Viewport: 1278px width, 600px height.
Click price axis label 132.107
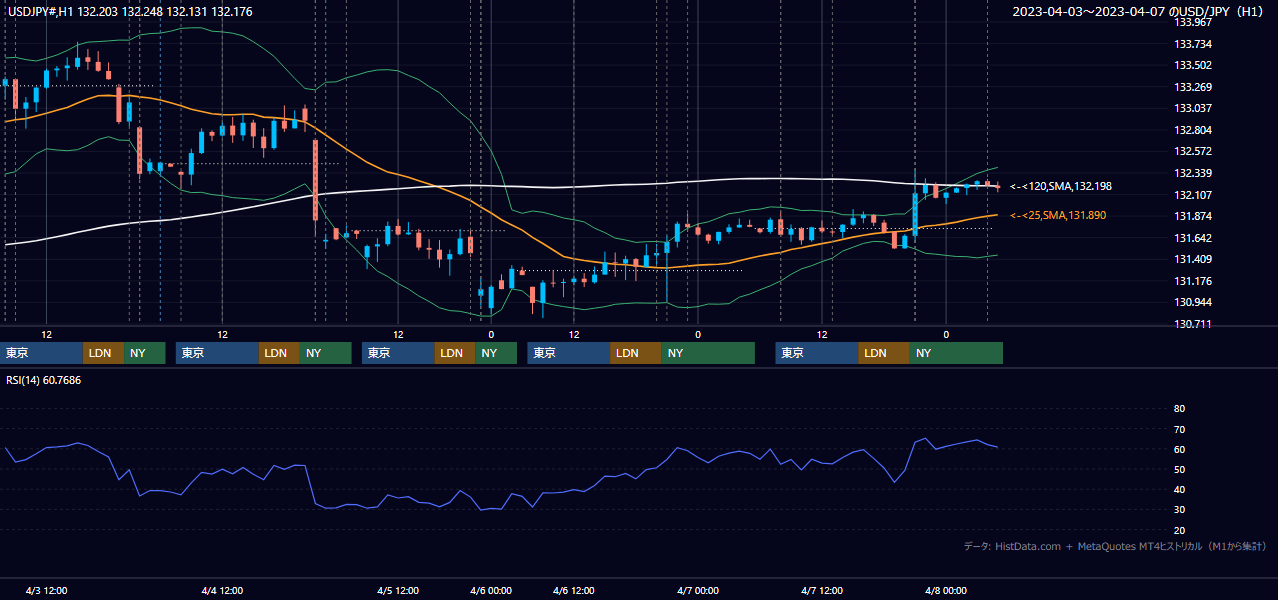pyautogui.click(x=1192, y=195)
